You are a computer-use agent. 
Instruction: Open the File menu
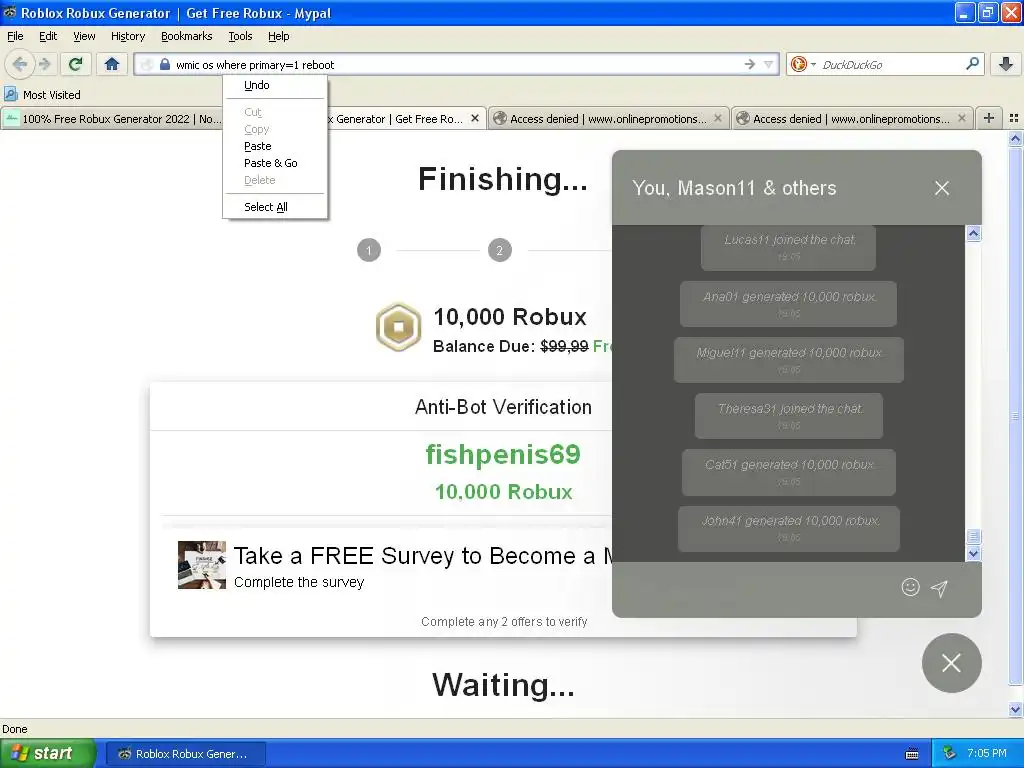15,36
